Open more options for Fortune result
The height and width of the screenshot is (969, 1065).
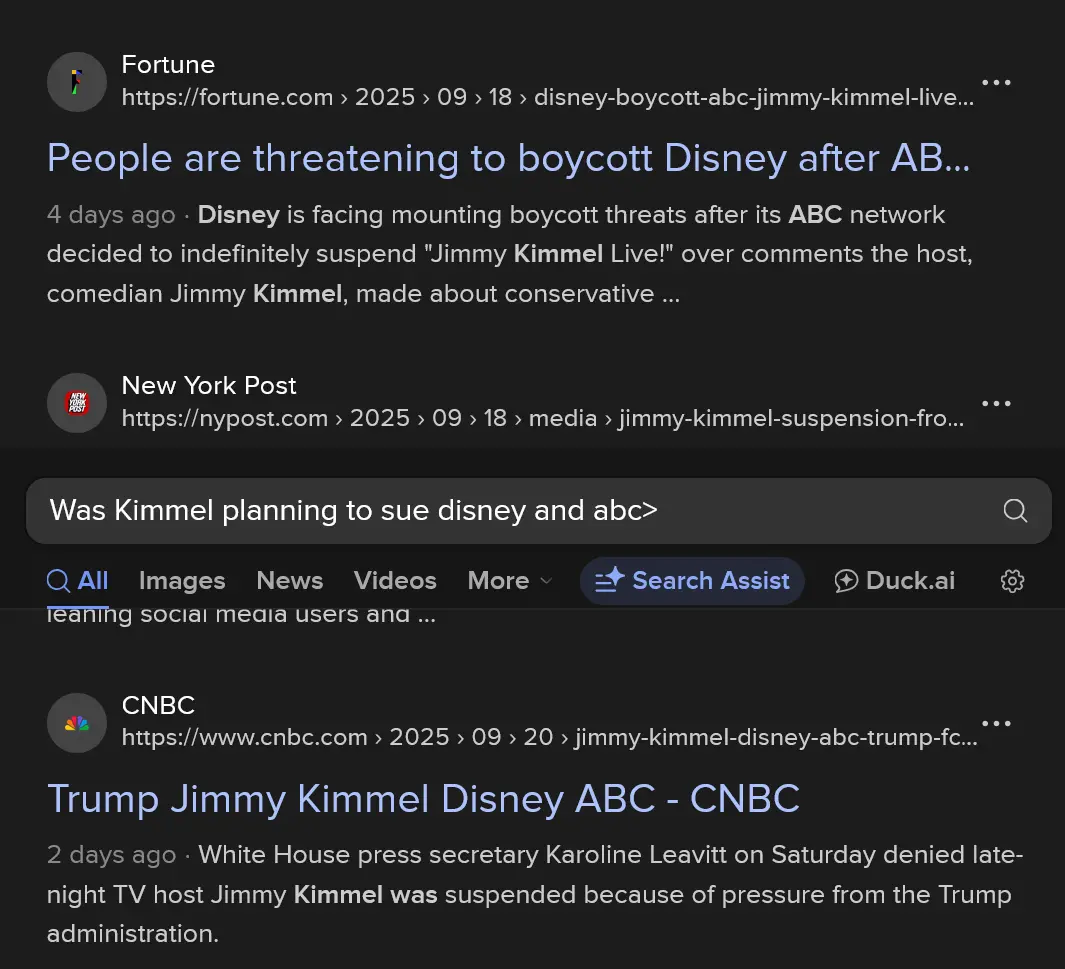(x=996, y=83)
